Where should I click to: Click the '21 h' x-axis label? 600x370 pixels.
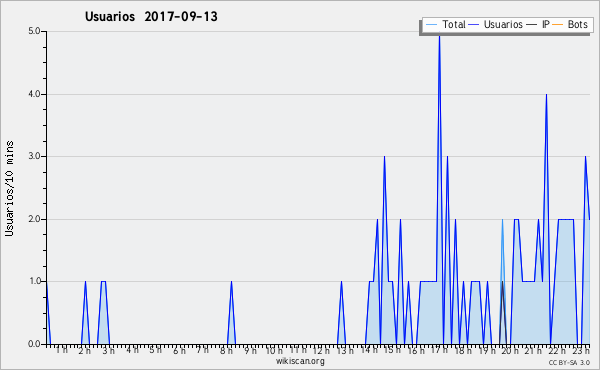coord(534,350)
